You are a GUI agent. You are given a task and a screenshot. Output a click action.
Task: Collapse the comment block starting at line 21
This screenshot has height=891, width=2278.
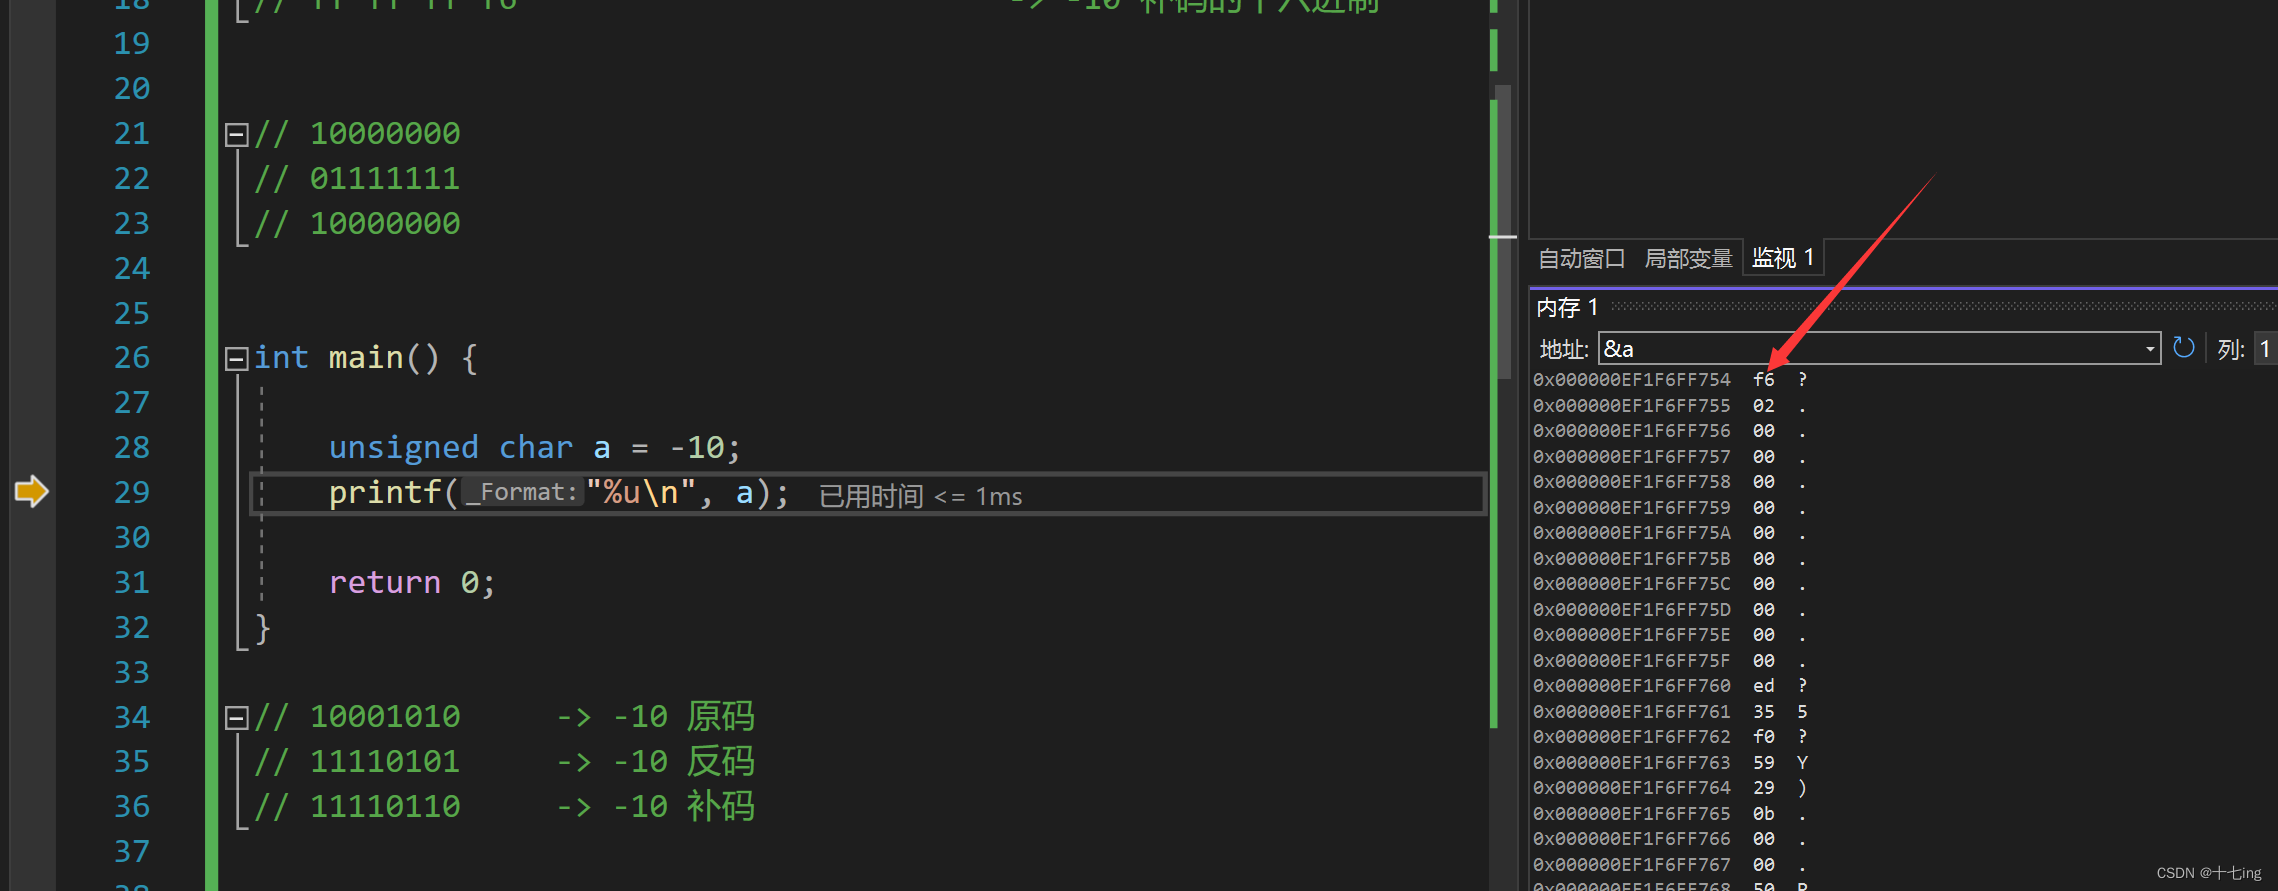237,135
